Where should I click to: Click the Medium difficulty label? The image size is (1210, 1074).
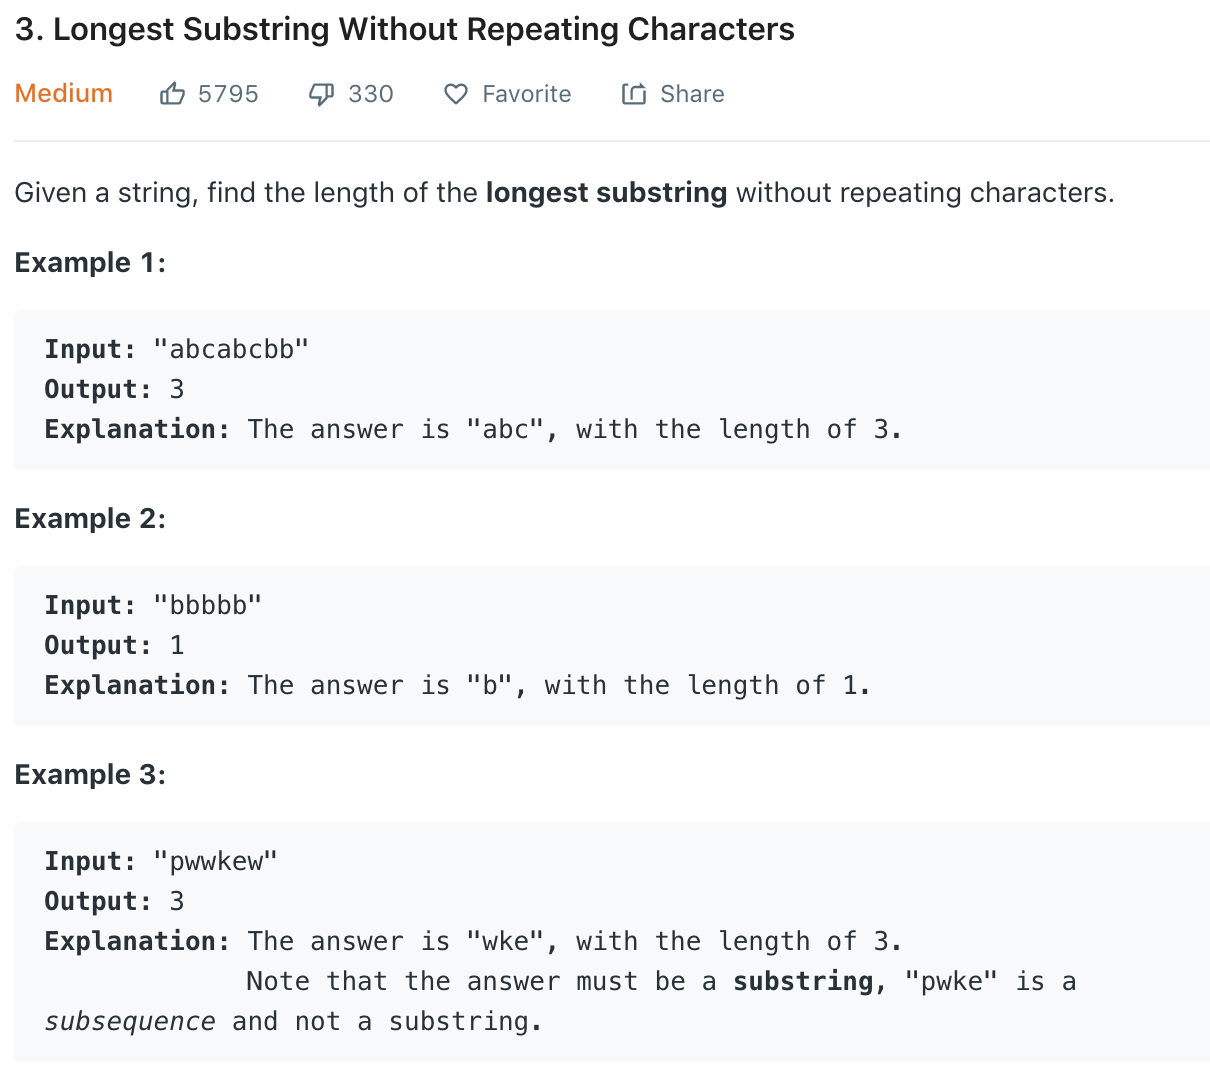click(64, 93)
